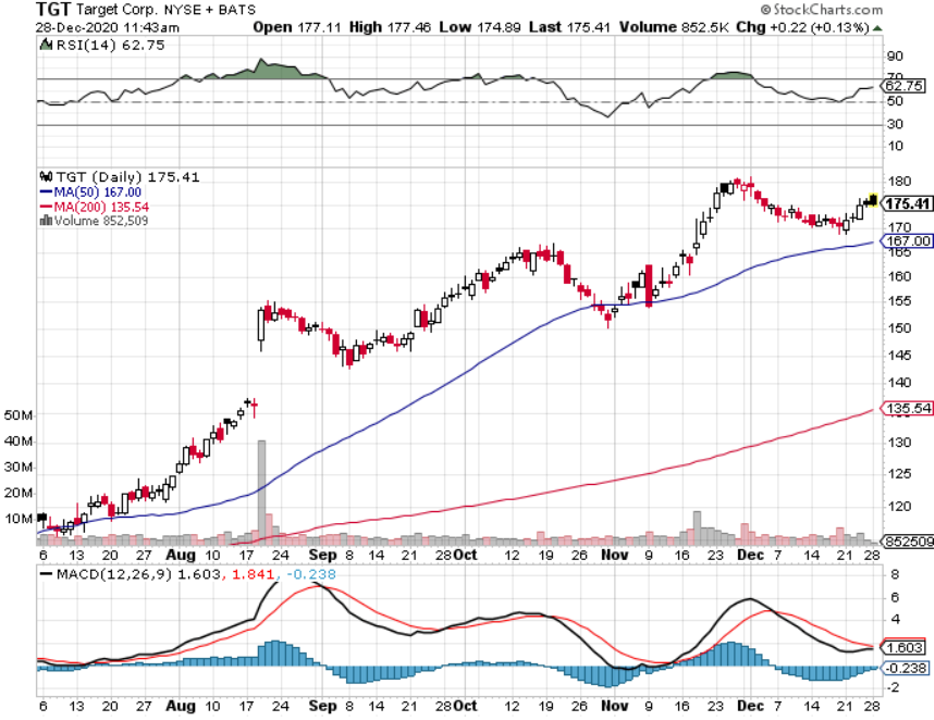Click the 167.00 MA(50) value tag

pyautogui.click(x=907, y=241)
